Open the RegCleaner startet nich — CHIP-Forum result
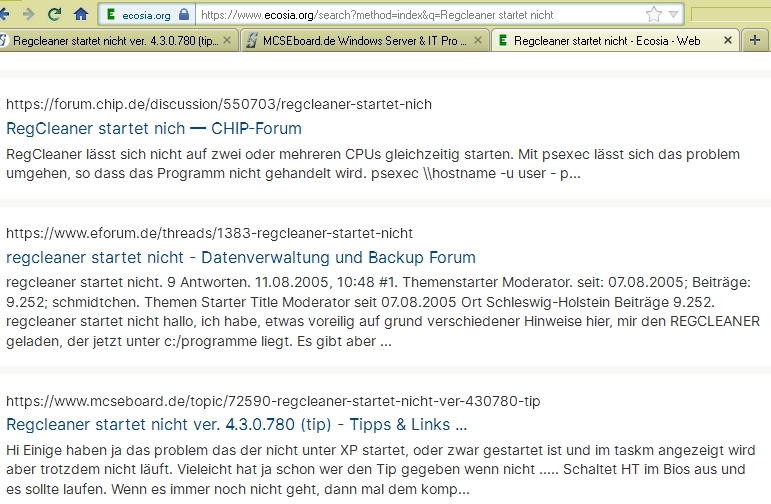Image resolution: width=771 pixels, height=504 pixels. (154, 128)
